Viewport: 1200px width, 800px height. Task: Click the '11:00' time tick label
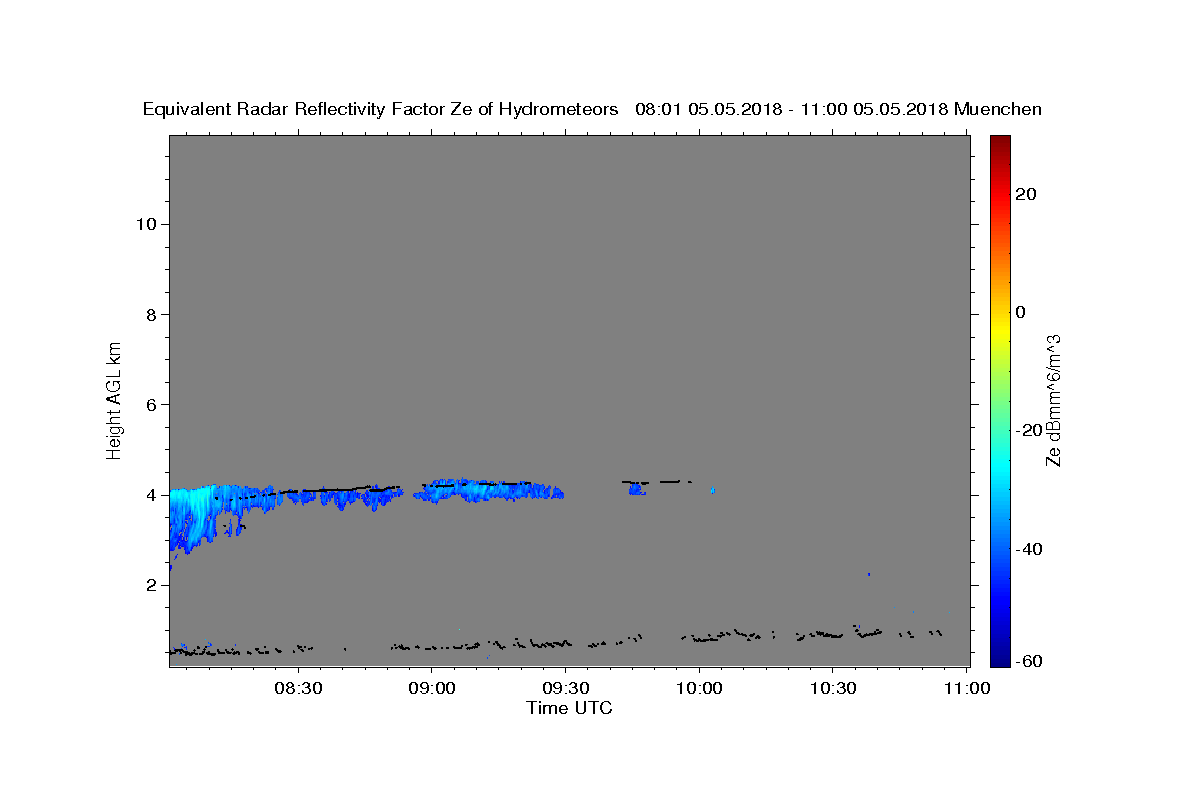966,688
